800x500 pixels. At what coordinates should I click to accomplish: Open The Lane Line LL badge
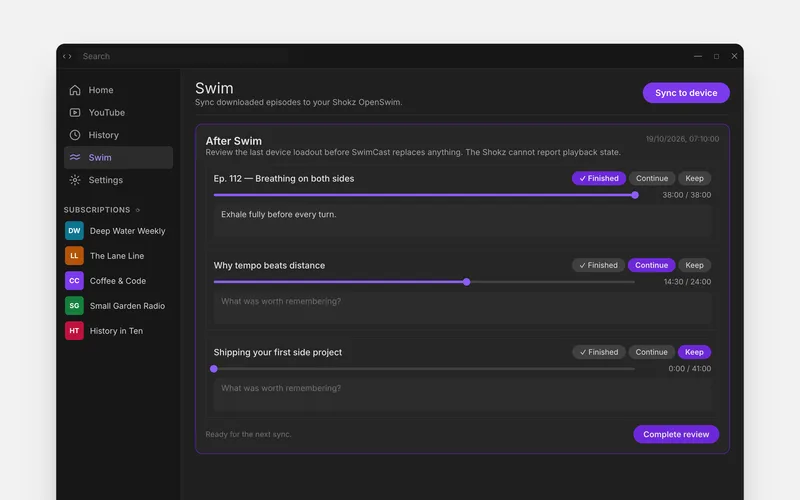click(x=74, y=256)
